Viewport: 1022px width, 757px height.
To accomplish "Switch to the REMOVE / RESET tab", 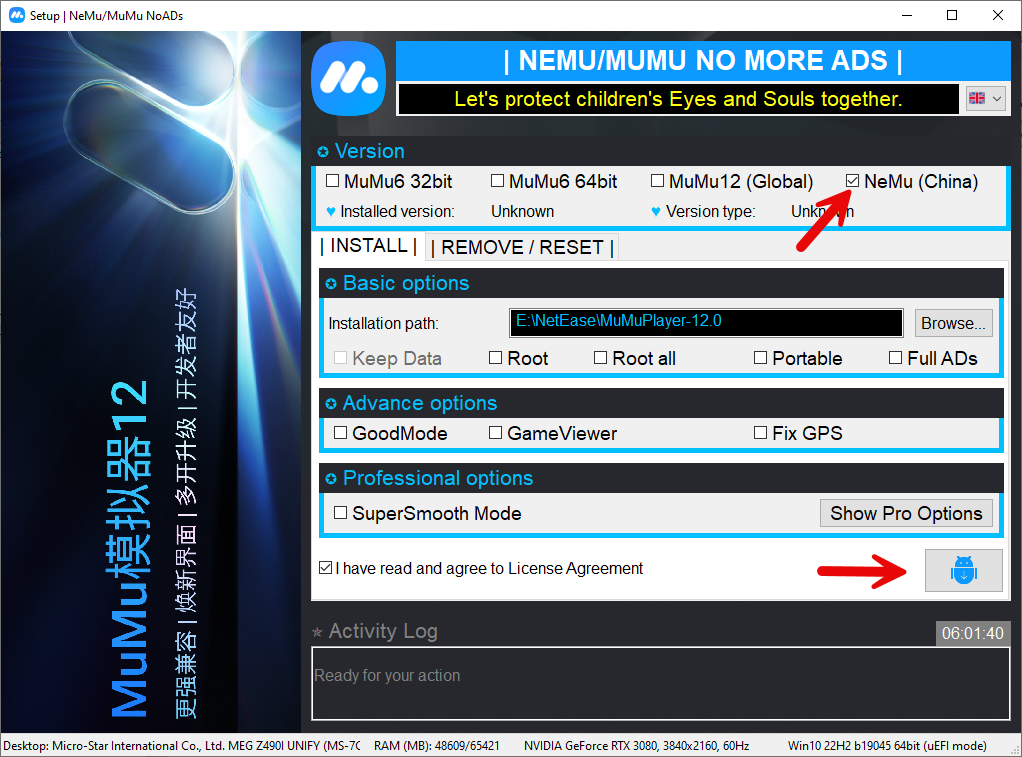I will click(522, 247).
